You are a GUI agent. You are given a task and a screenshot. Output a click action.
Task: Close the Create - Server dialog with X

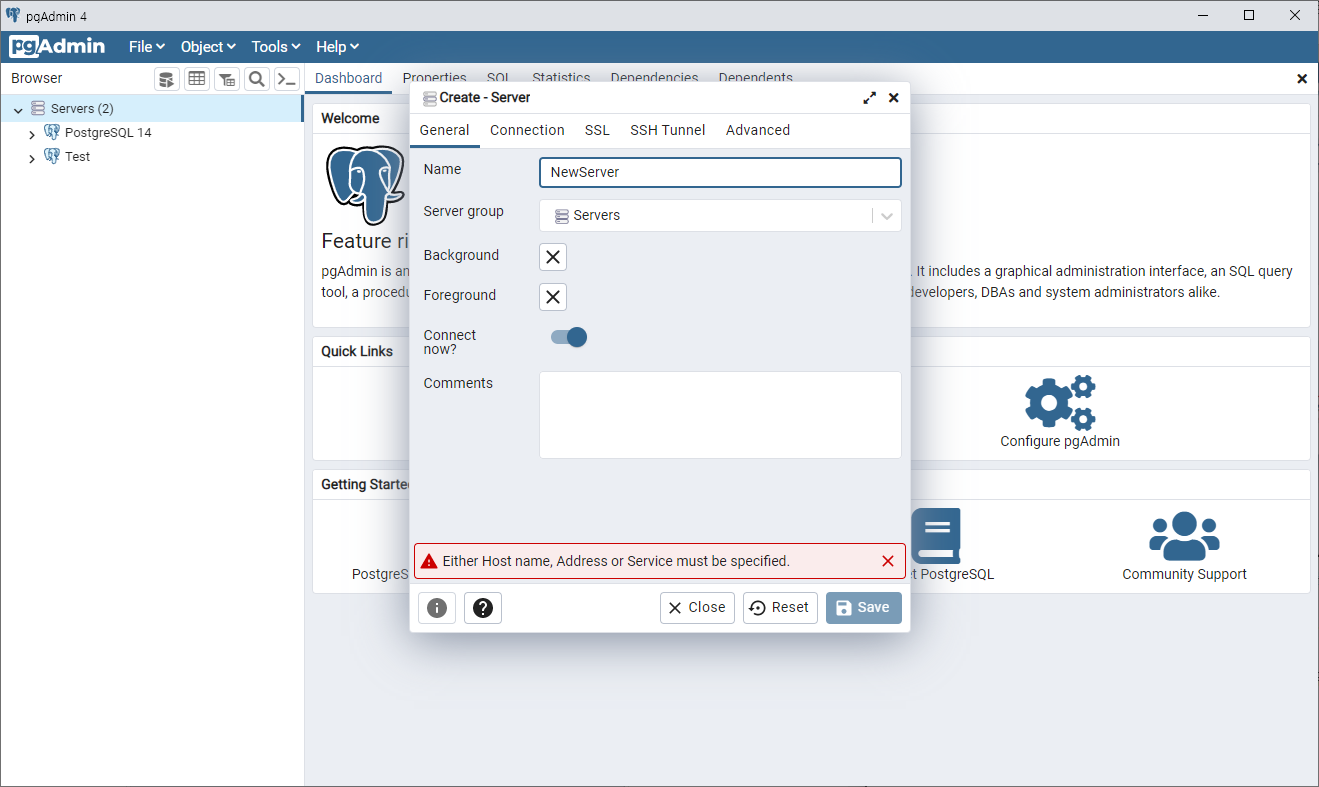tap(894, 98)
